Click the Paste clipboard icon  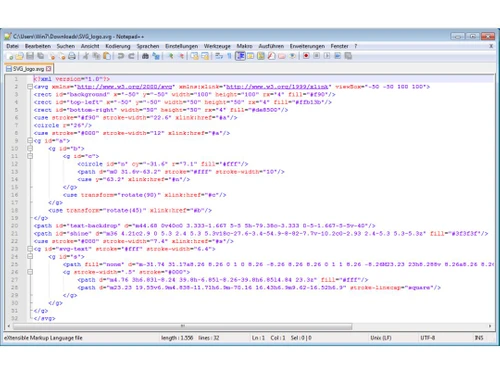pos(107,56)
